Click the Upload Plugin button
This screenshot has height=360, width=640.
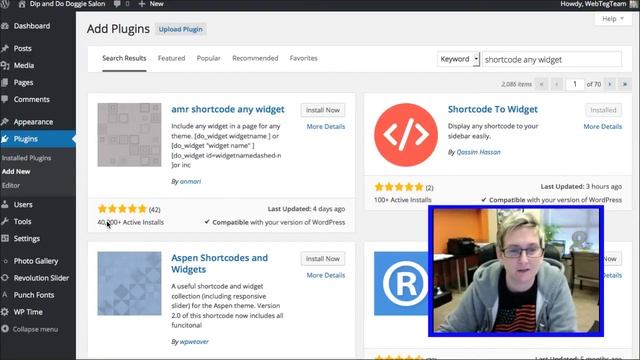180,29
